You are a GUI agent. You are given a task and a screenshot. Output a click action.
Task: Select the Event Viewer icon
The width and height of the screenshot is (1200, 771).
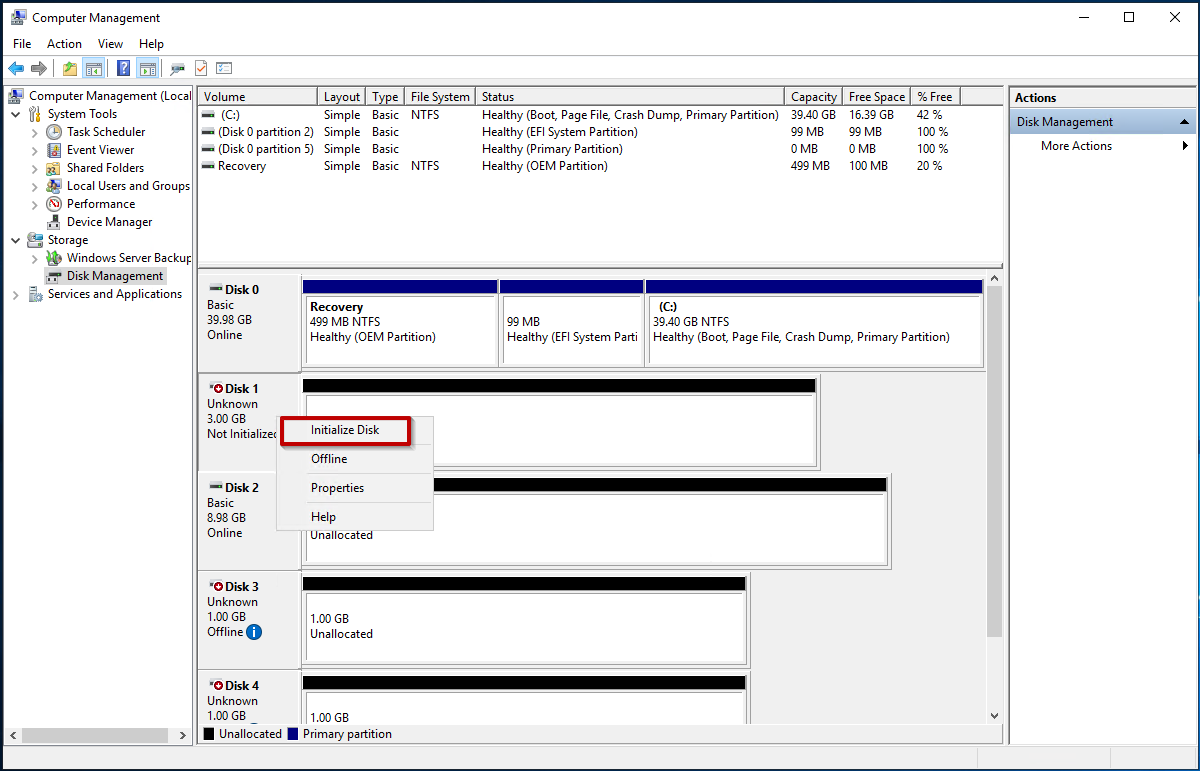(54, 150)
